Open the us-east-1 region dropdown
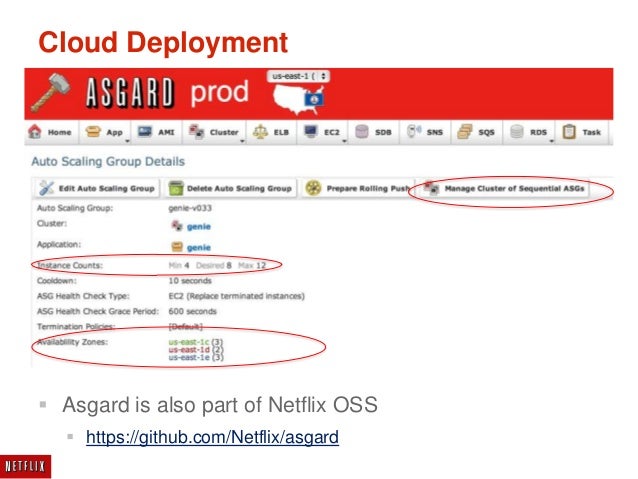This screenshot has width=638, height=479. pyautogui.click(x=299, y=76)
